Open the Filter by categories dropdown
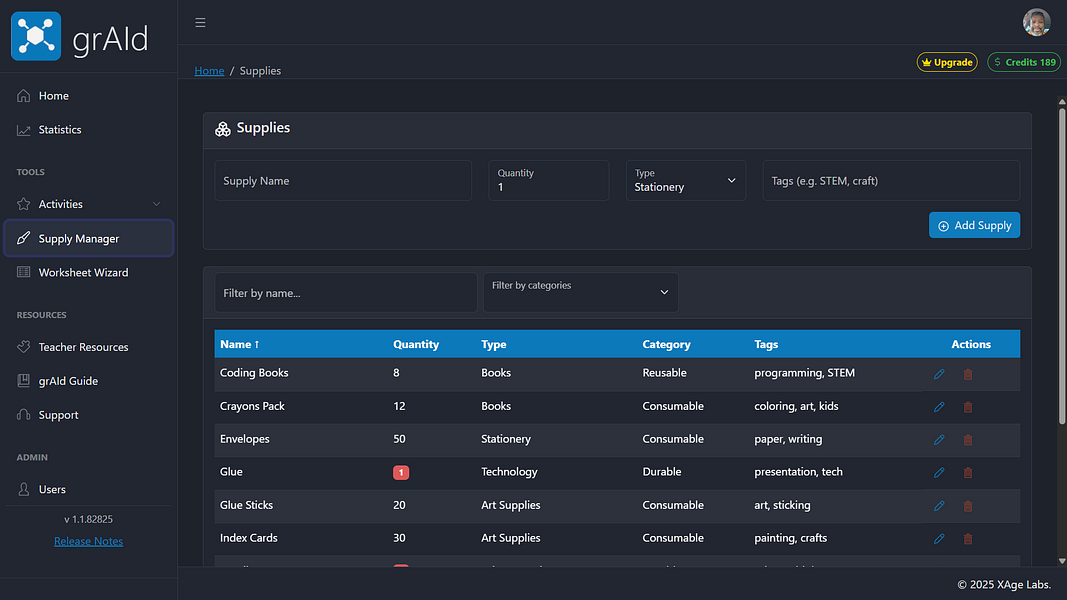 click(x=580, y=292)
